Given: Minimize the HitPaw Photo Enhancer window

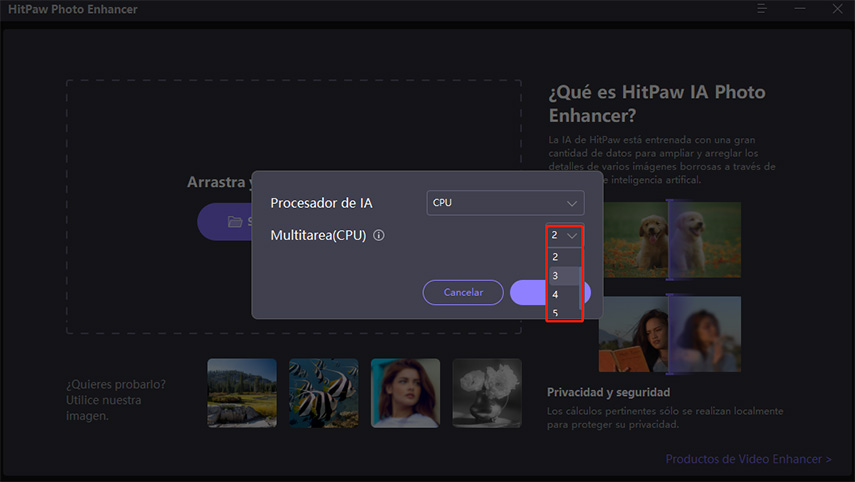Looking at the screenshot, I should pyautogui.click(x=800, y=9).
